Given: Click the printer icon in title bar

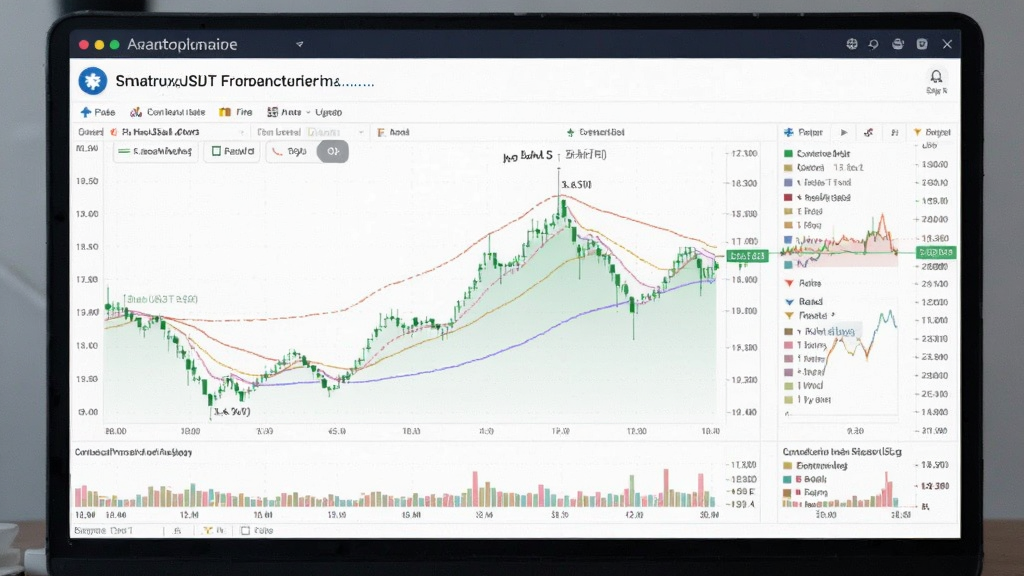Looking at the screenshot, I should tap(898, 44).
